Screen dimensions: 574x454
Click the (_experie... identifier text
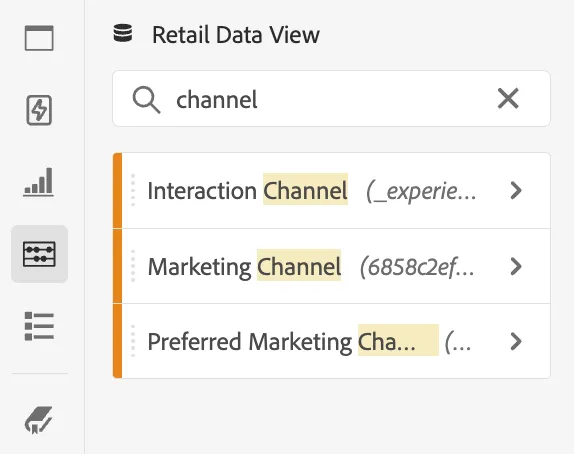pos(421,191)
